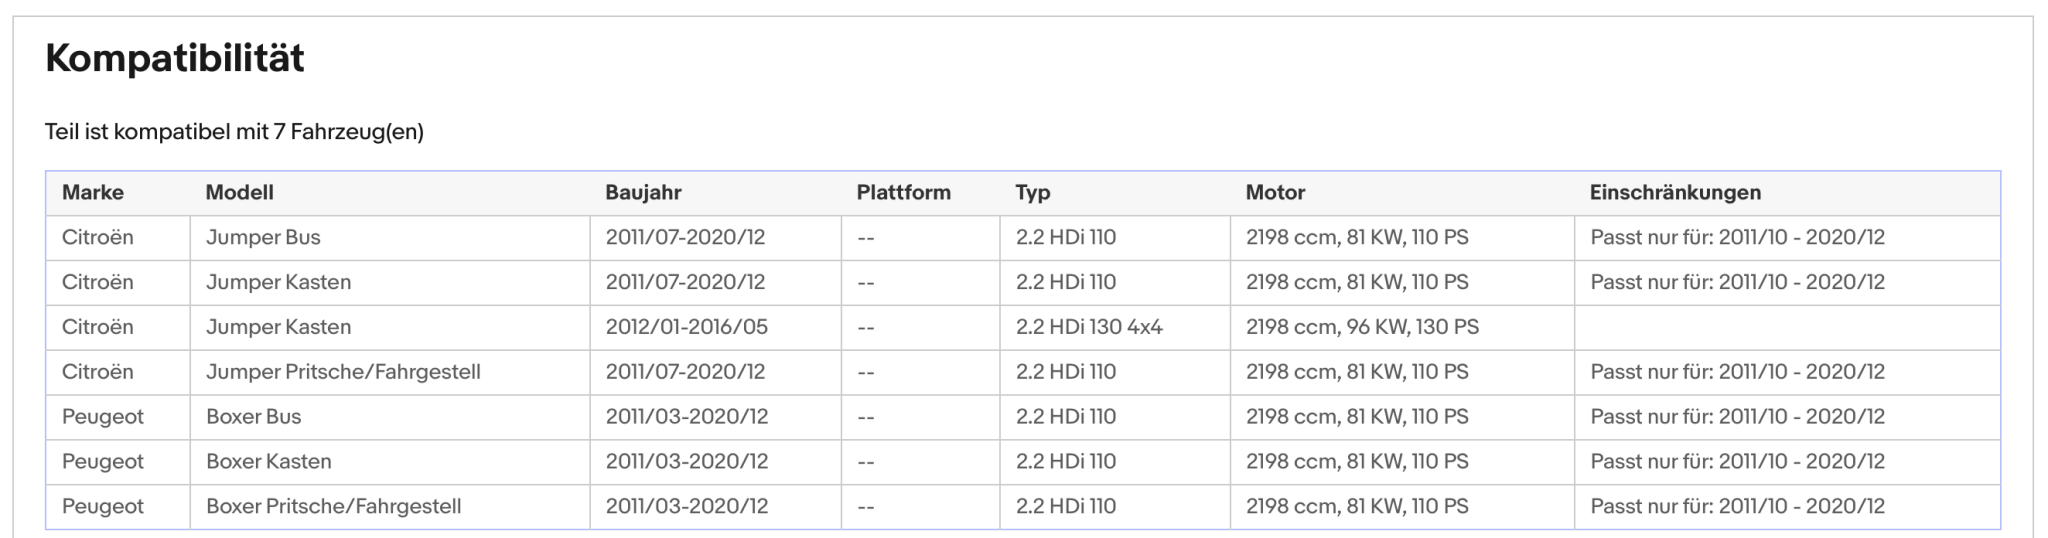Image resolution: width=2048 pixels, height=538 pixels.
Task: Select the Boxer Pritsche/Fahrgestell cell
Action: point(390,507)
